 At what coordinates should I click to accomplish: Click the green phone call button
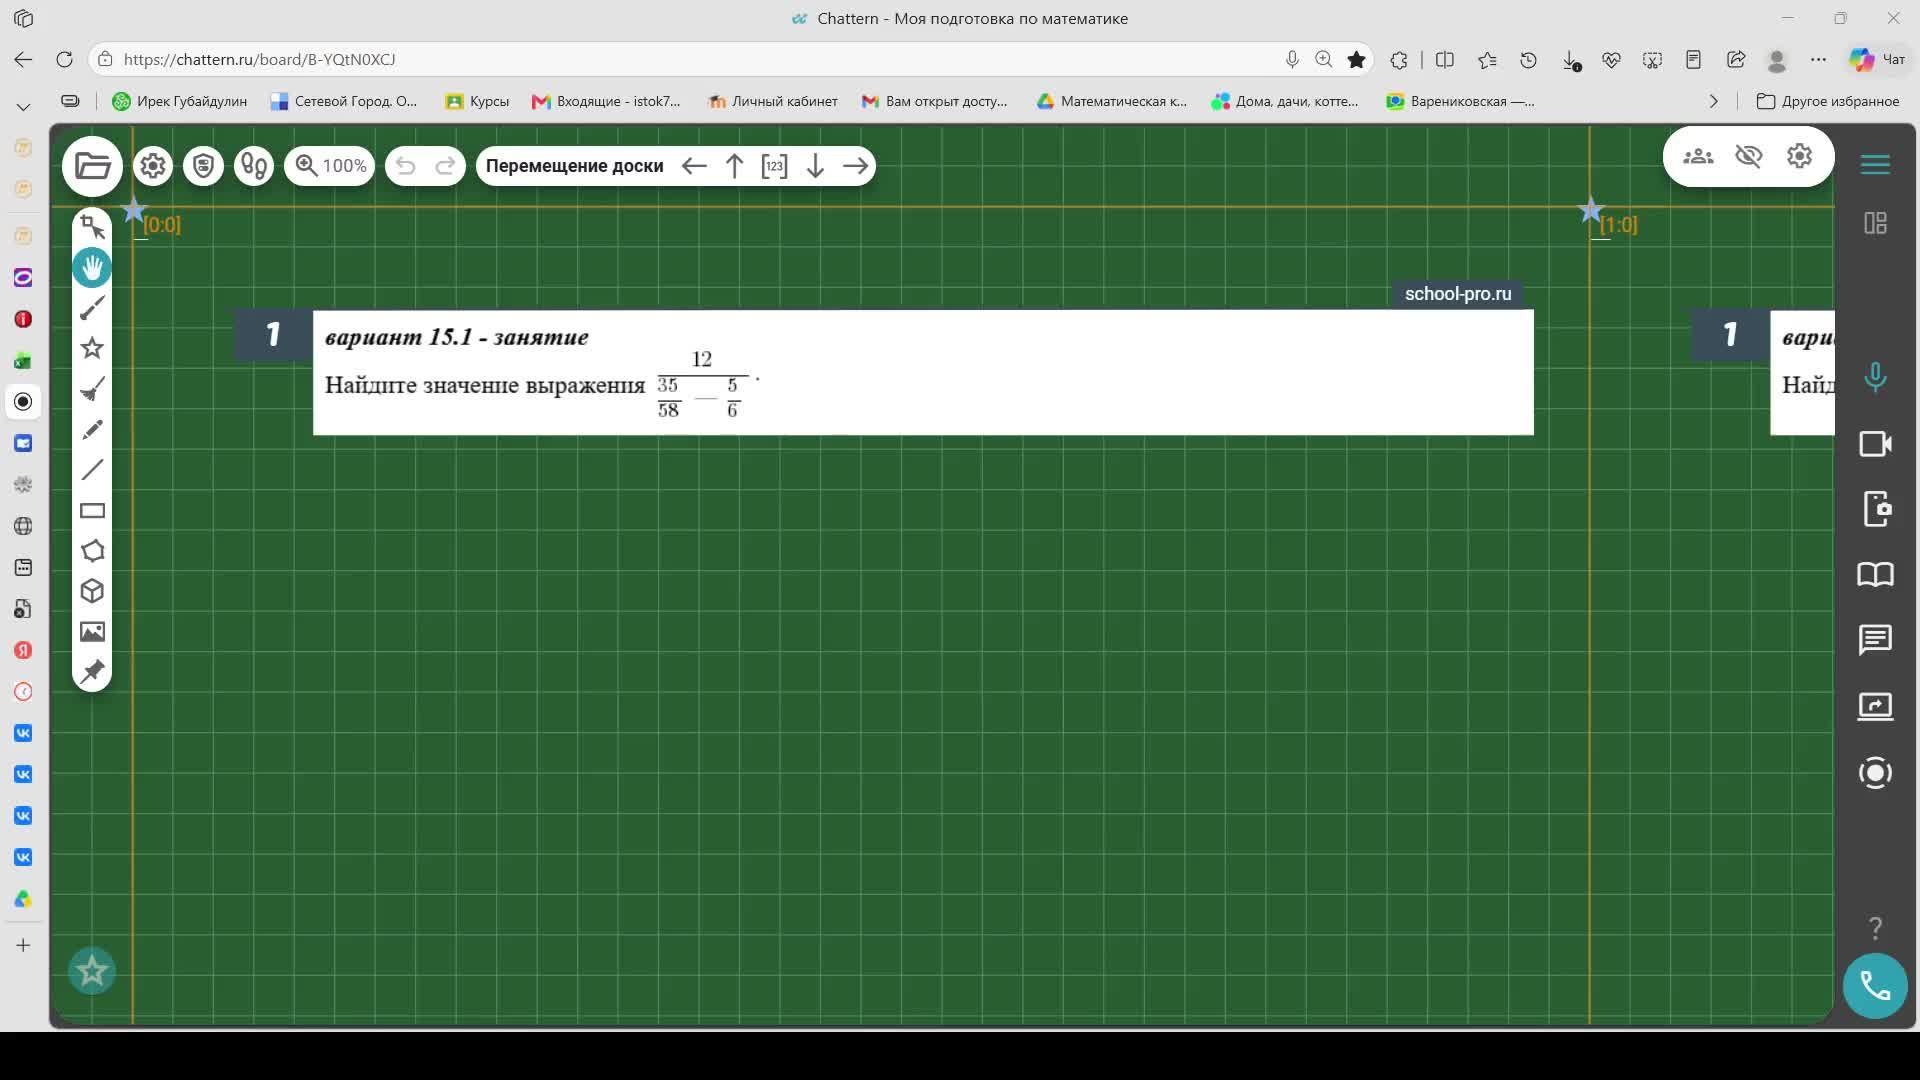(x=1875, y=987)
